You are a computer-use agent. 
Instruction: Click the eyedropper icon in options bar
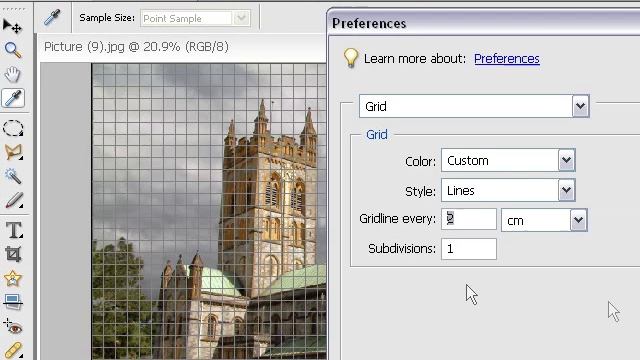tap(52, 18)
